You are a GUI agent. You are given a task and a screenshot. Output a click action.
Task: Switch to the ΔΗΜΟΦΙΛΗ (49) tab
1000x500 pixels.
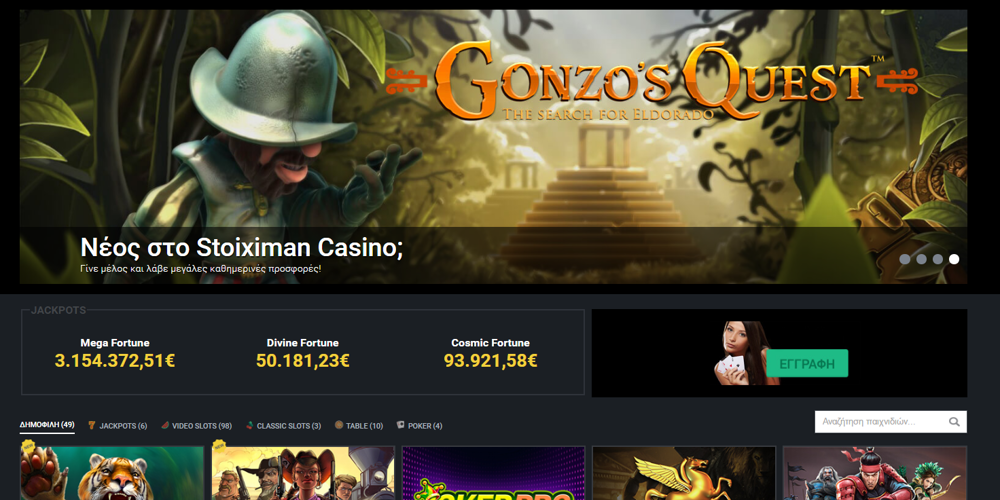tap(47, 425)
